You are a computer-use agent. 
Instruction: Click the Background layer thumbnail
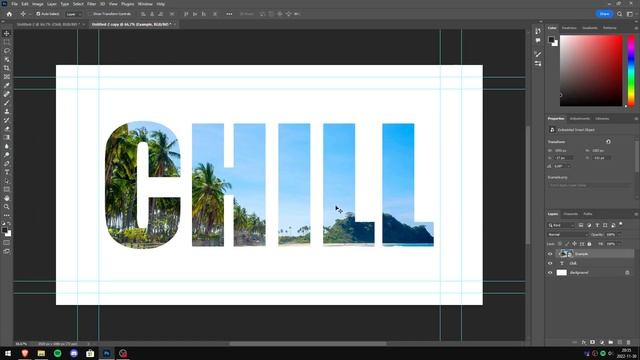[x=562, y=273]
